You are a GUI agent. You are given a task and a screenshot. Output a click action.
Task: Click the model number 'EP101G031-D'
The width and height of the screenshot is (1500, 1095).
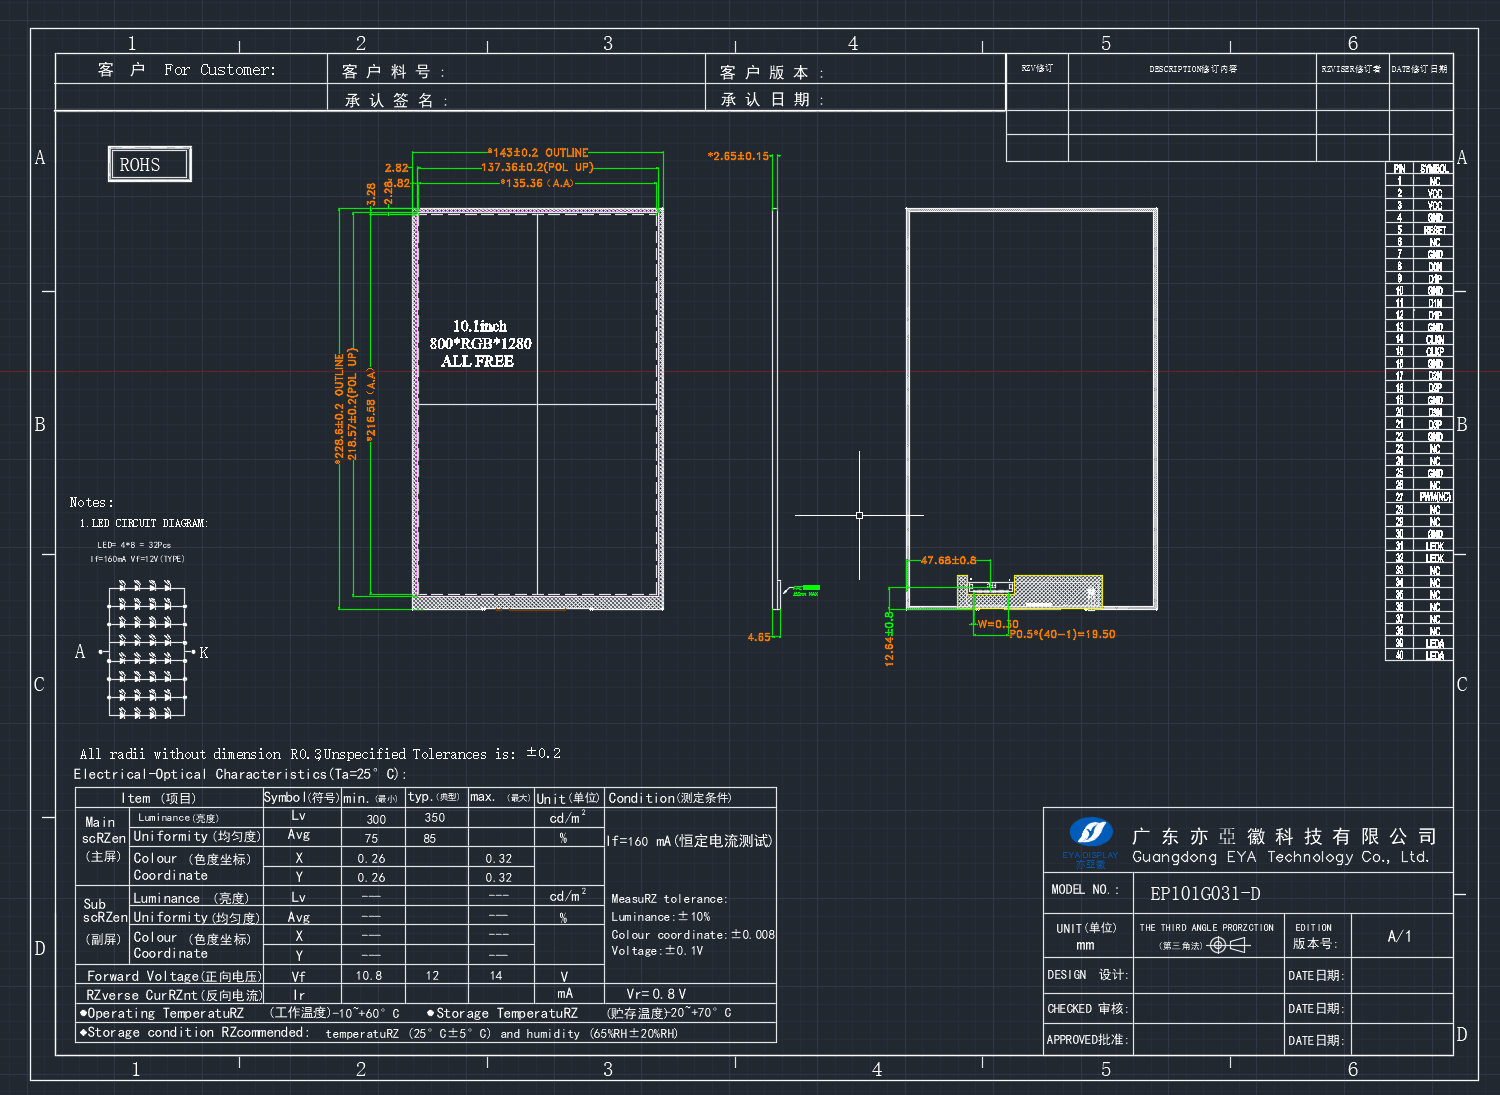click(x=1205, y=894)
